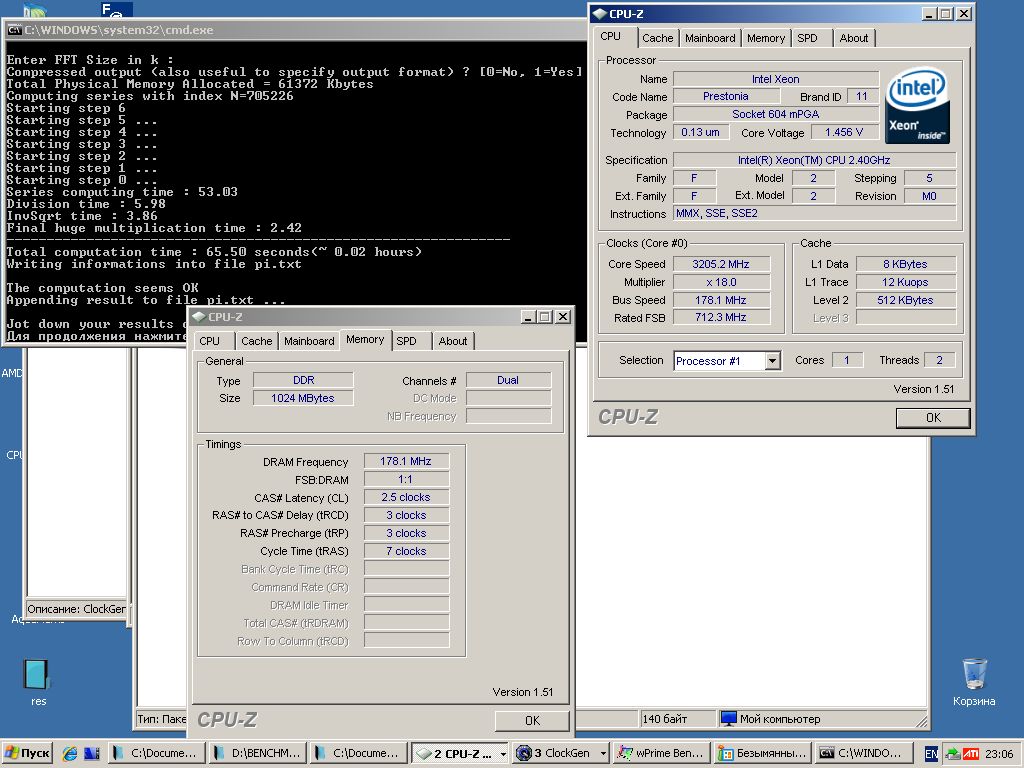Click the Bus Speed value 178.1 MHz
Viewport: 1024px width, 768px height.
pos(721,300)
